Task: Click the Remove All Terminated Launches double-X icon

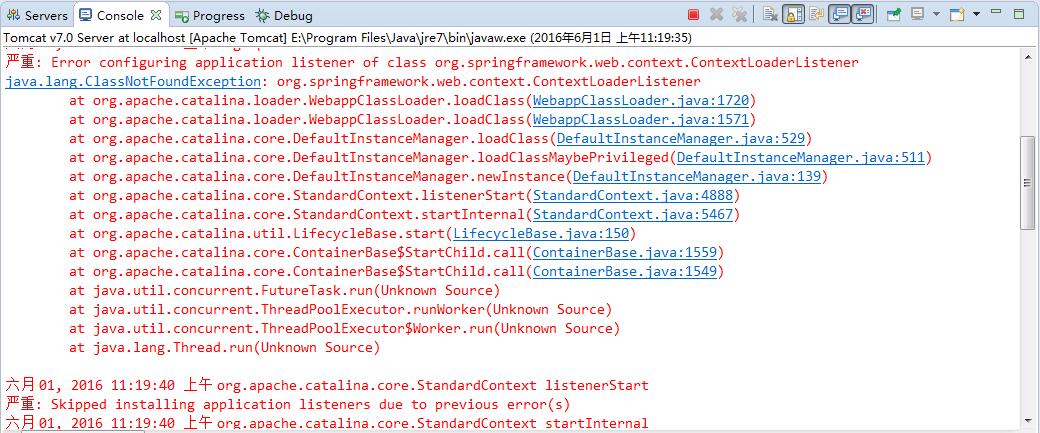Action: click(739, 15)
